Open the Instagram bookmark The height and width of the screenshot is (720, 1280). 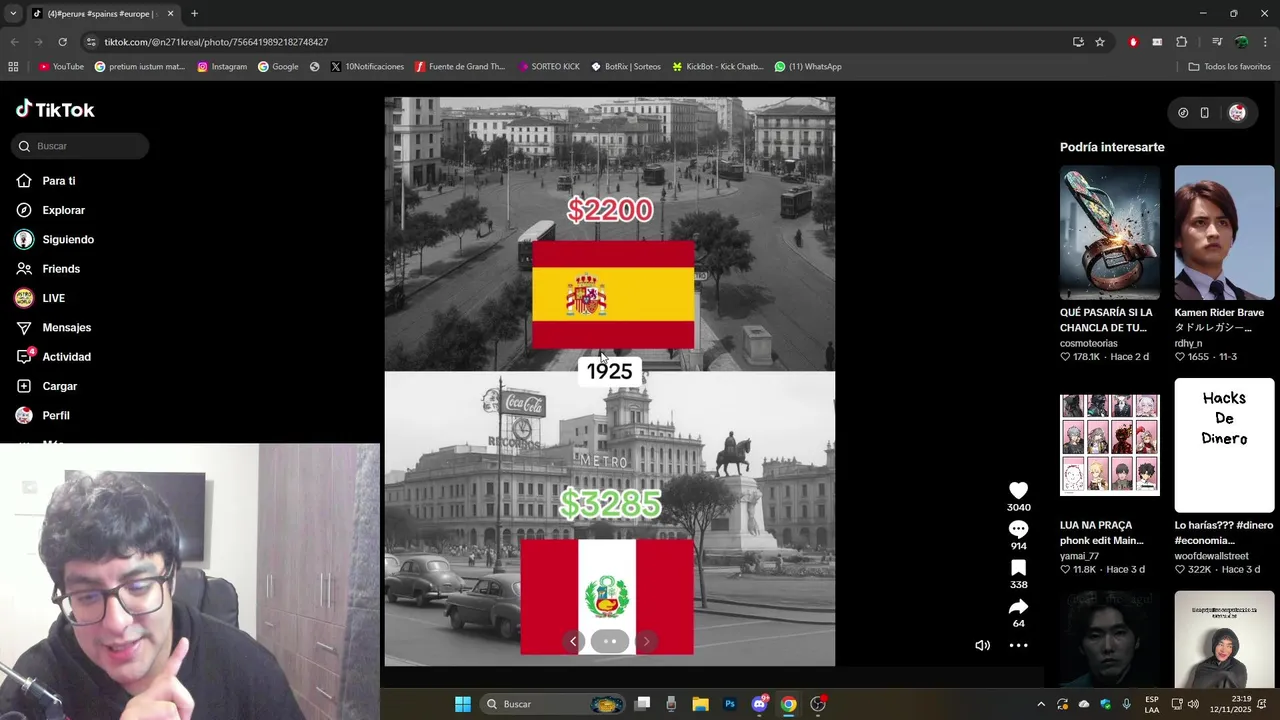(x=222, y=67)
